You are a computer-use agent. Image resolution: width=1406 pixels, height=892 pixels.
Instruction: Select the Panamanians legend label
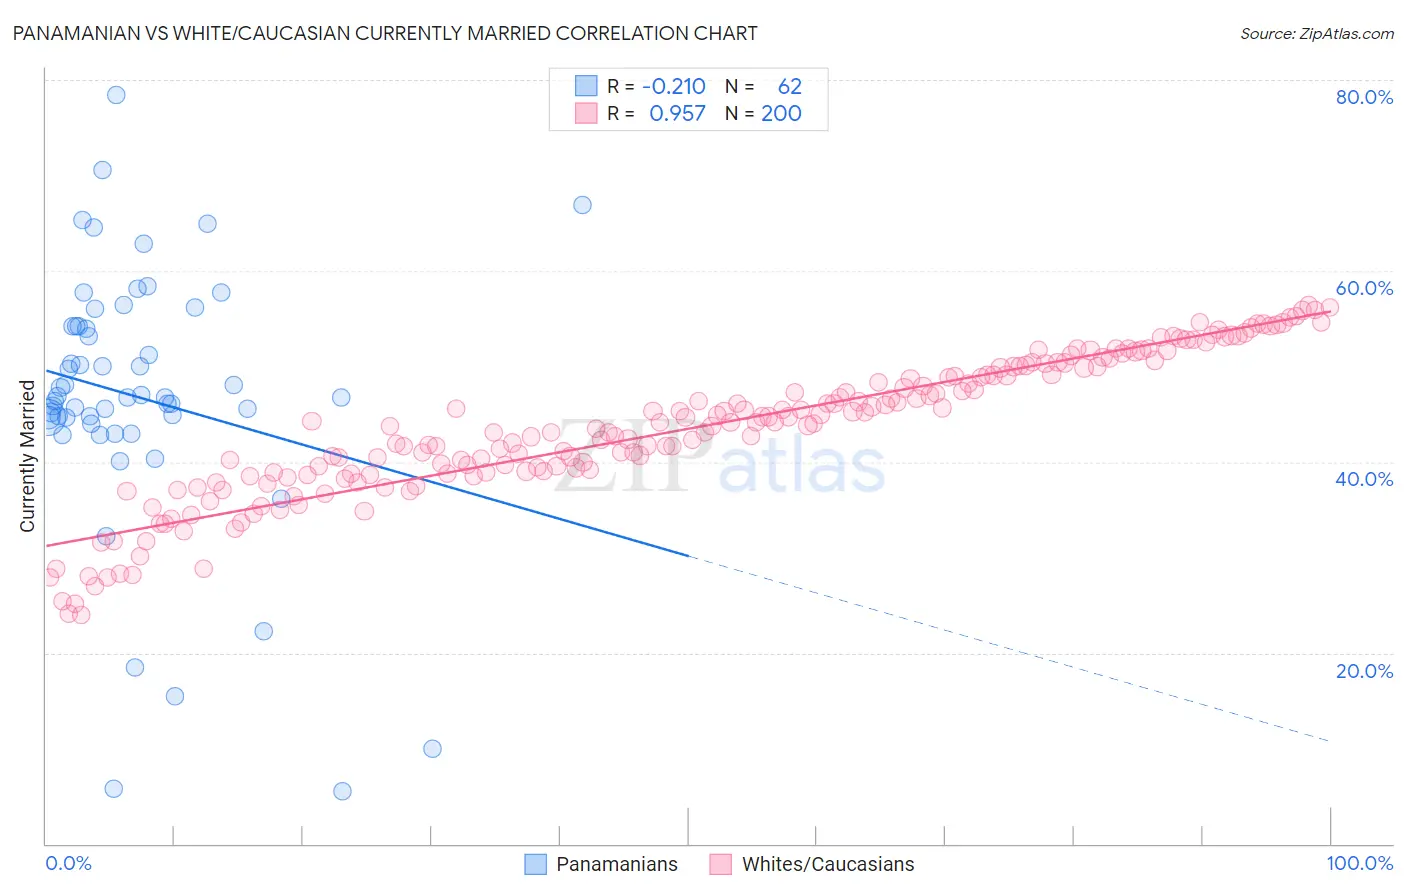pos(617,864)
